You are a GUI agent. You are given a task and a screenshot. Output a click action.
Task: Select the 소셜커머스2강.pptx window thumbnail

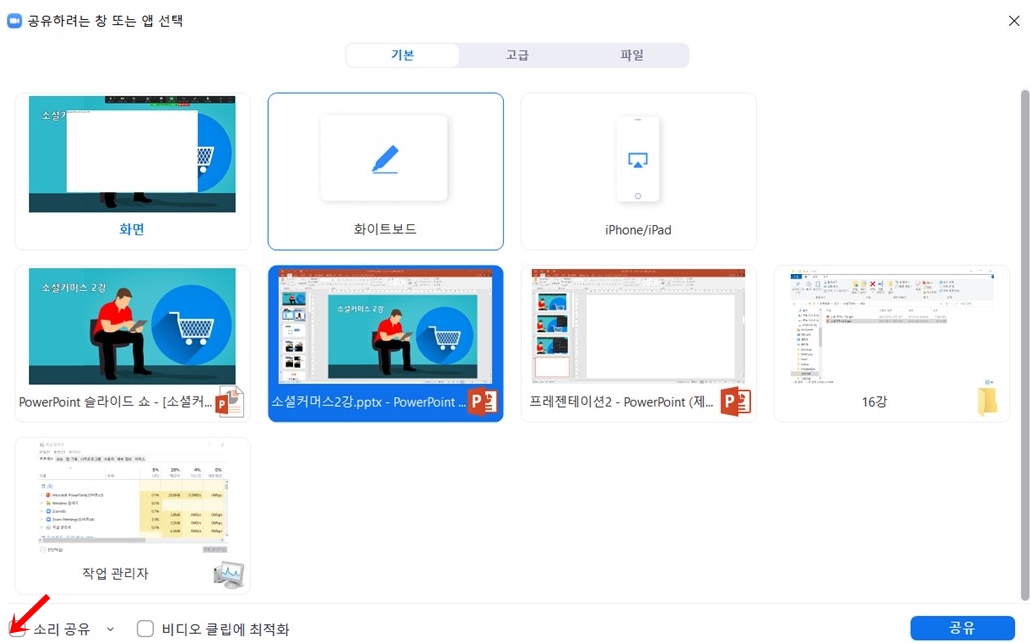pyautogui.click(x=385, y=327)
